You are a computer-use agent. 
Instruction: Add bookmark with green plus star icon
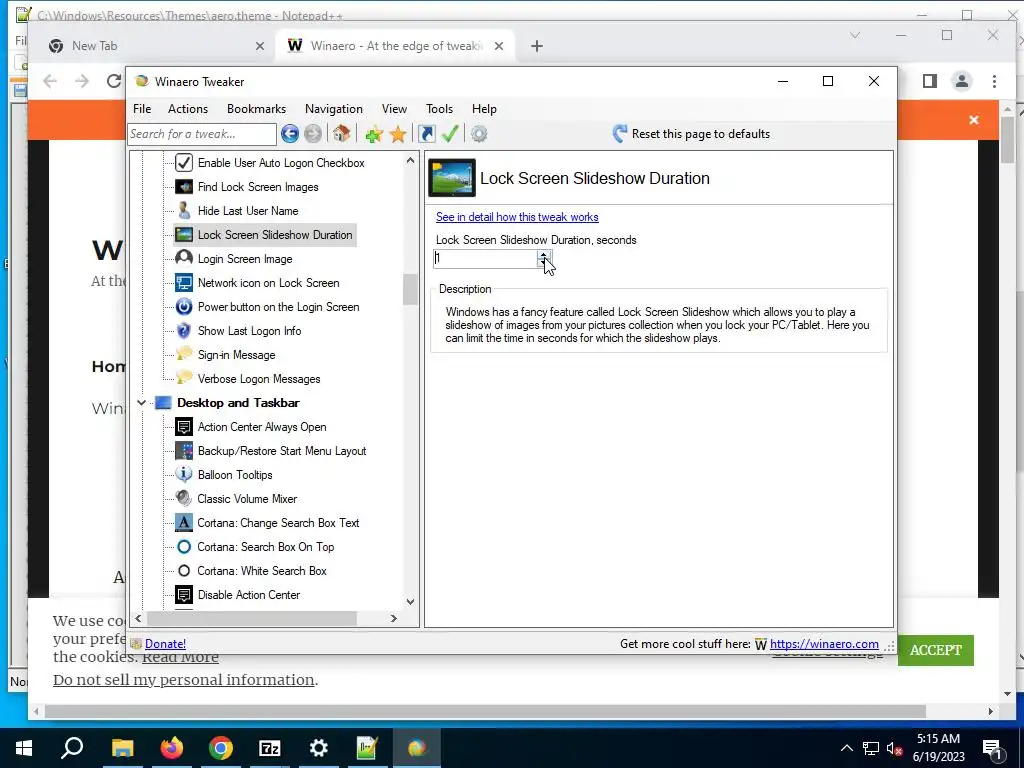click(x=374, y=134)
